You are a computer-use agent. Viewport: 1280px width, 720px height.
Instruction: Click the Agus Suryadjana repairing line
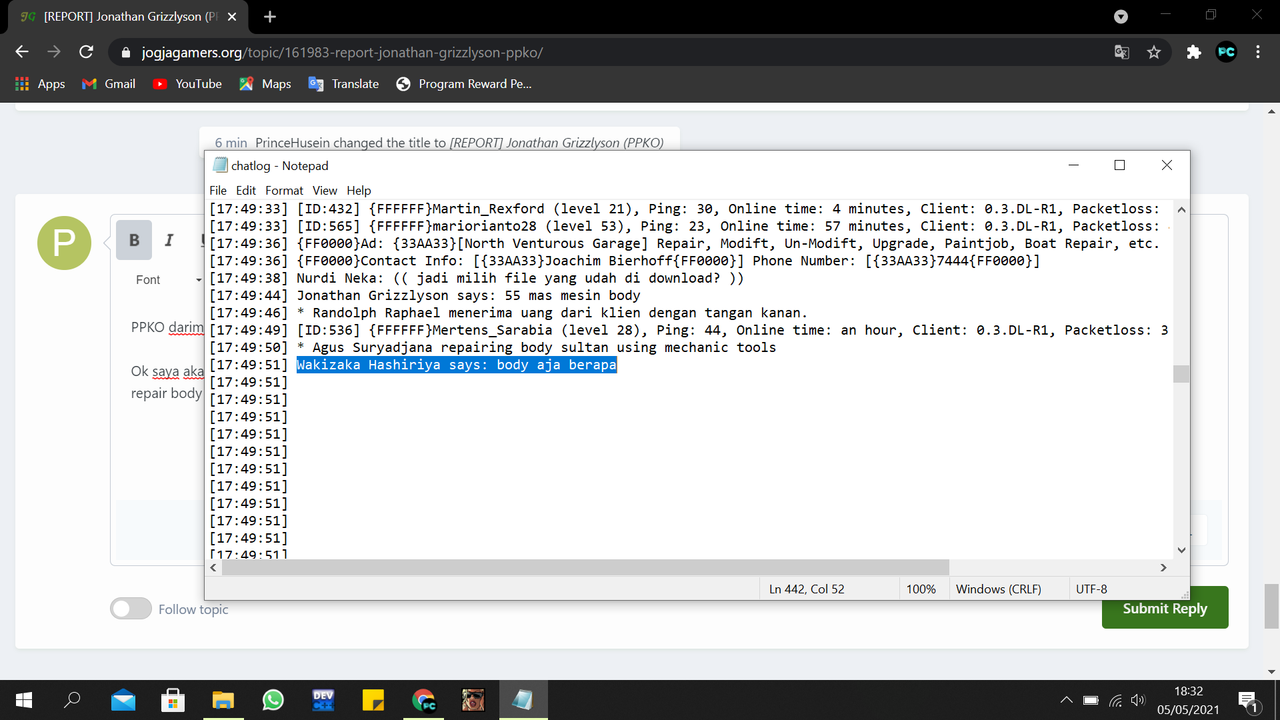(536, 347)
